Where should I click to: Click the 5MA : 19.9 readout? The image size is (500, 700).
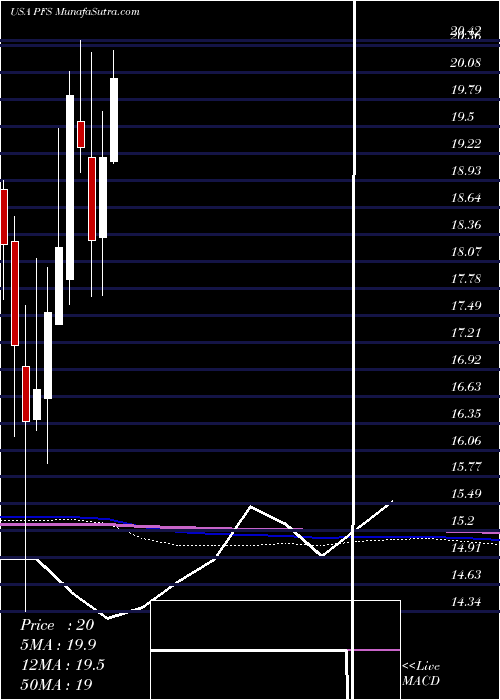click(58, 645)
